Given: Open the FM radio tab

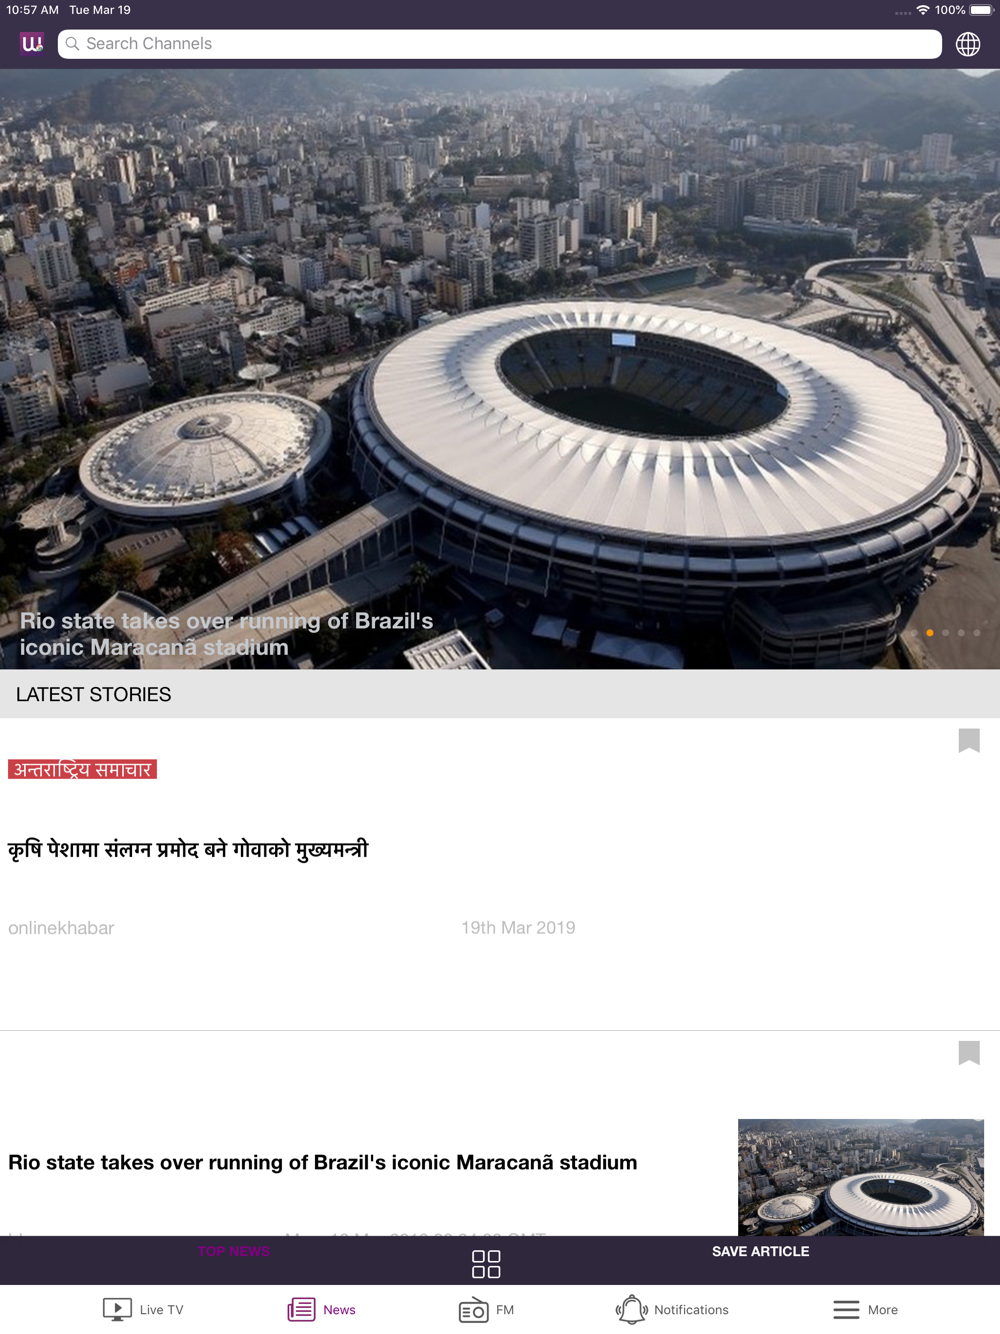Looking at the screenshot, I should pyautogui.click(x=486, y=1309).
